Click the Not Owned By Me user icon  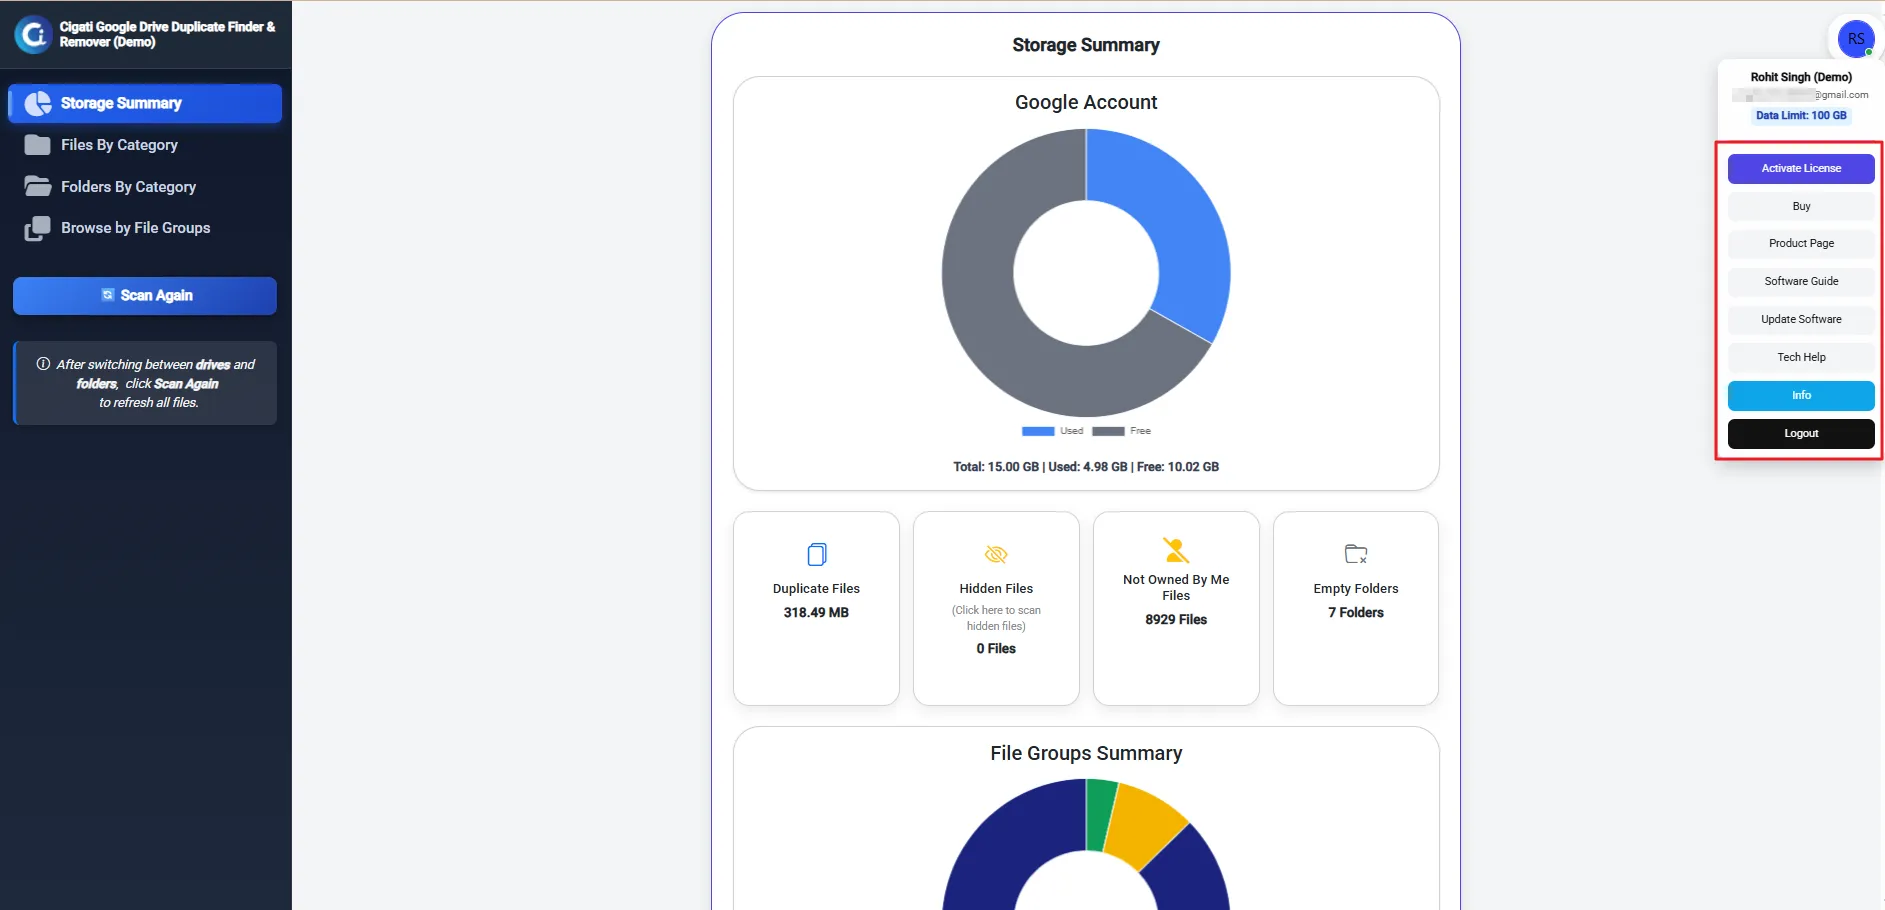1176,550
